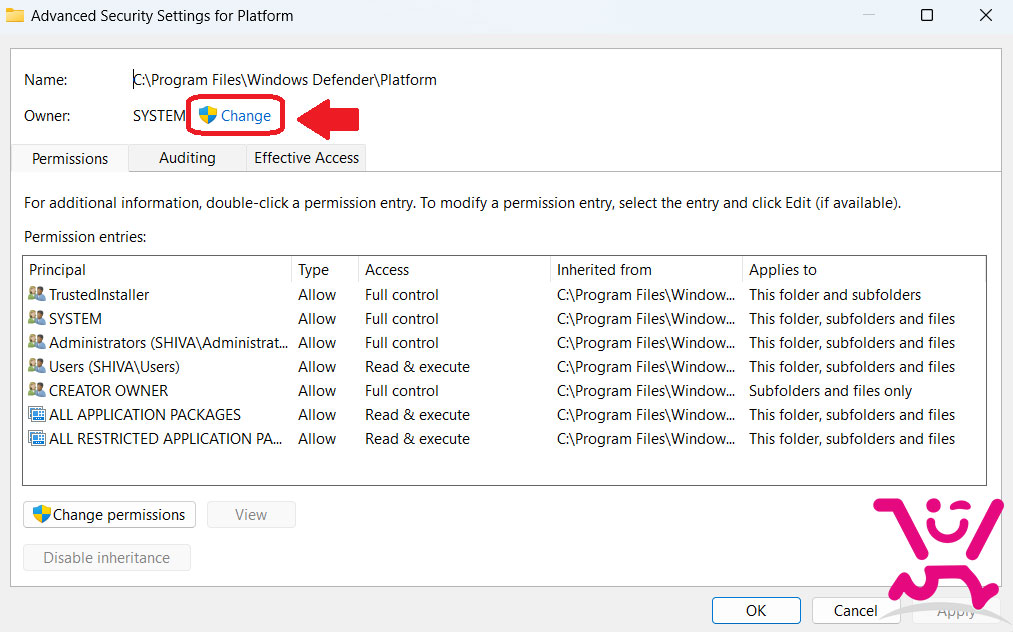
Task: Click the folder path in the Name field
Action: point(285,79)
